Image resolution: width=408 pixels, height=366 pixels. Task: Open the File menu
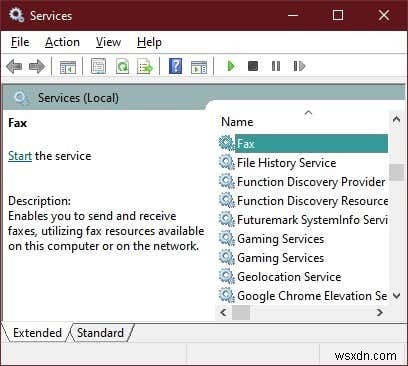click(x=20, y=42)
